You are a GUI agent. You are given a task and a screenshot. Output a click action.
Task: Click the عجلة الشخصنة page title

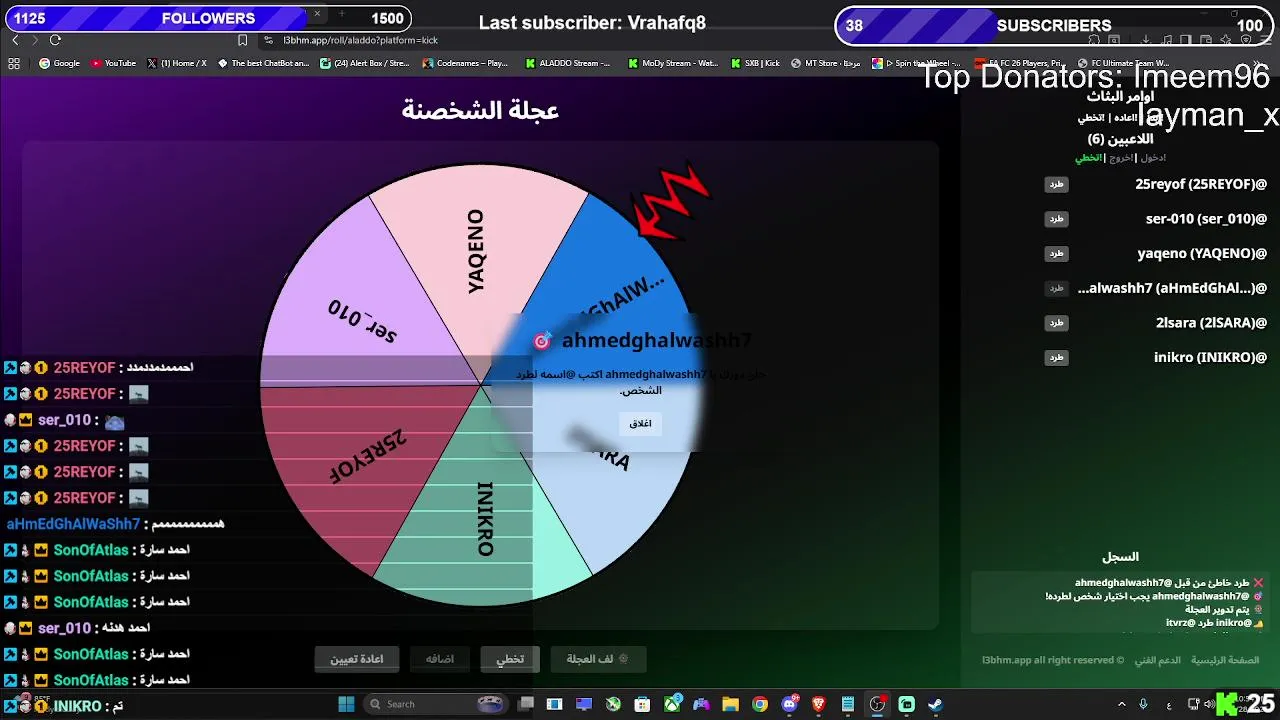coord(480,110)
